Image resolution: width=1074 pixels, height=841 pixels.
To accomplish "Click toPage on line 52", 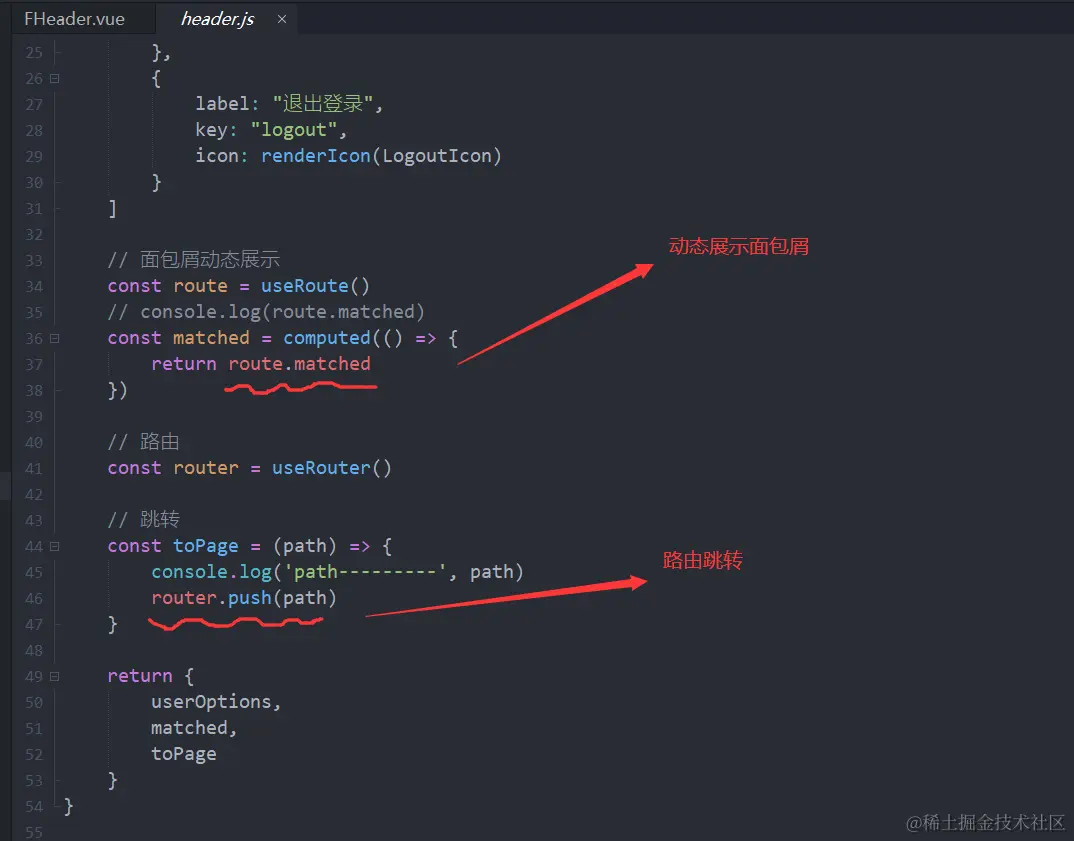I will coord(184,754).
